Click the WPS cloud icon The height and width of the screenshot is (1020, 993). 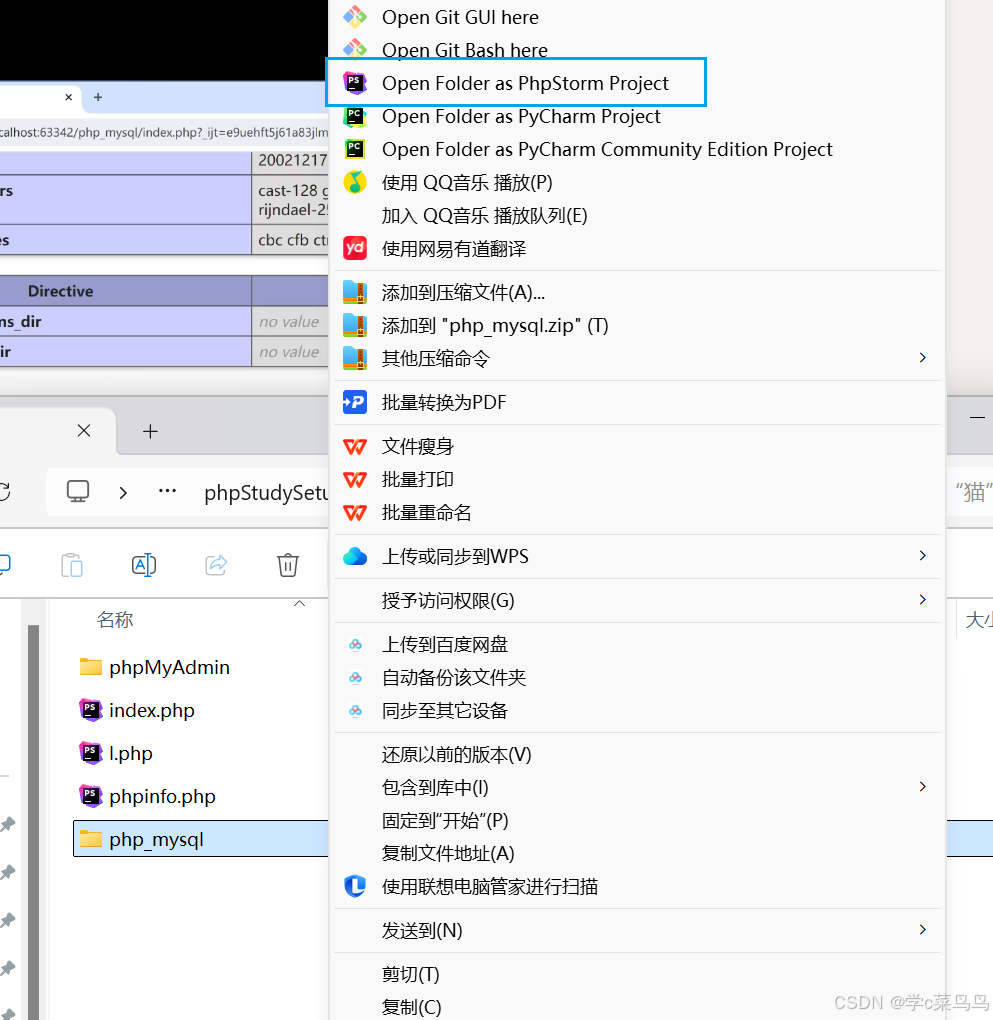[x=355, y=557]
